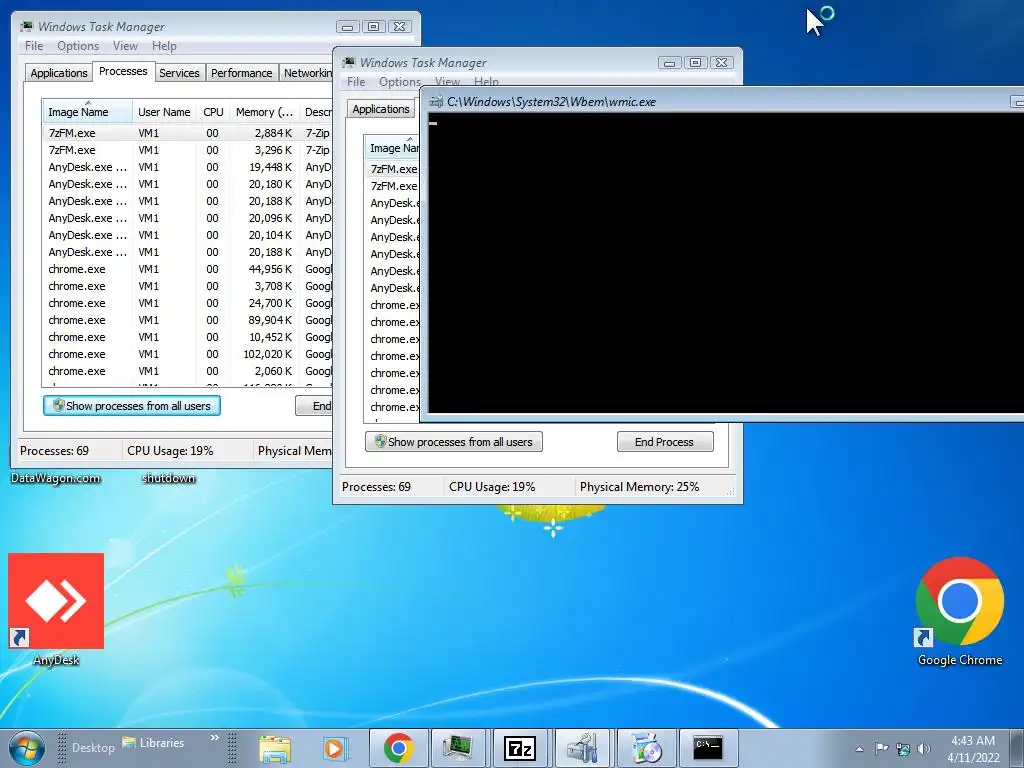Image resolution: width=1024 pixels, height=768 pixels.
Task: Open 7-Zip File Manager taskbar button
Action: click(520, 748)
